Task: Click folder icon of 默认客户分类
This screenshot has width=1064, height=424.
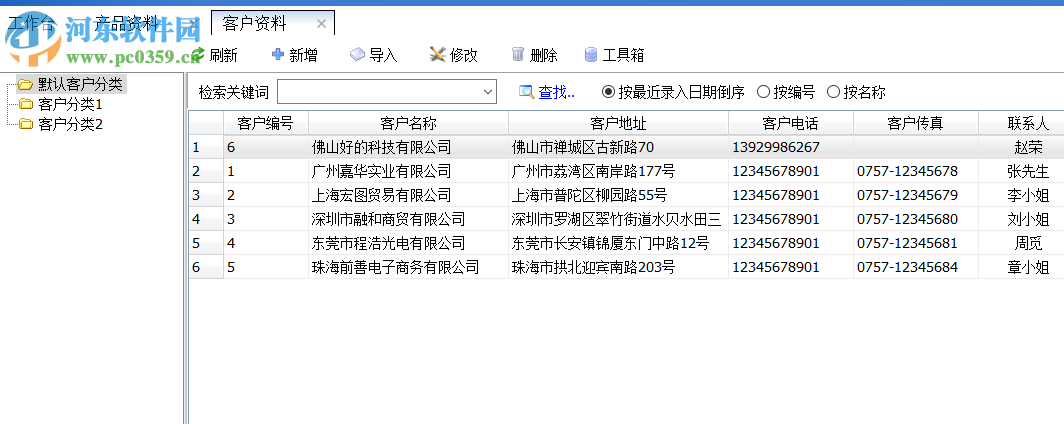Action: [25, 85]
